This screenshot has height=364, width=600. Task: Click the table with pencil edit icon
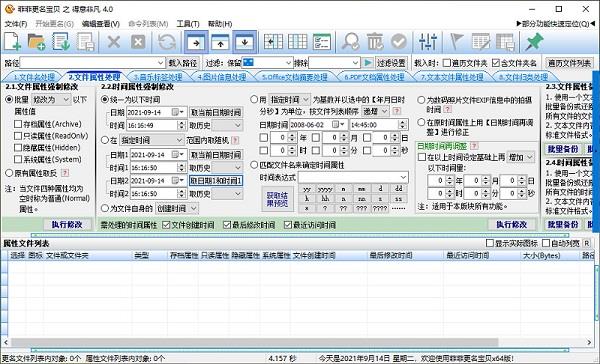pyautogui.click(x=481, y=41)
